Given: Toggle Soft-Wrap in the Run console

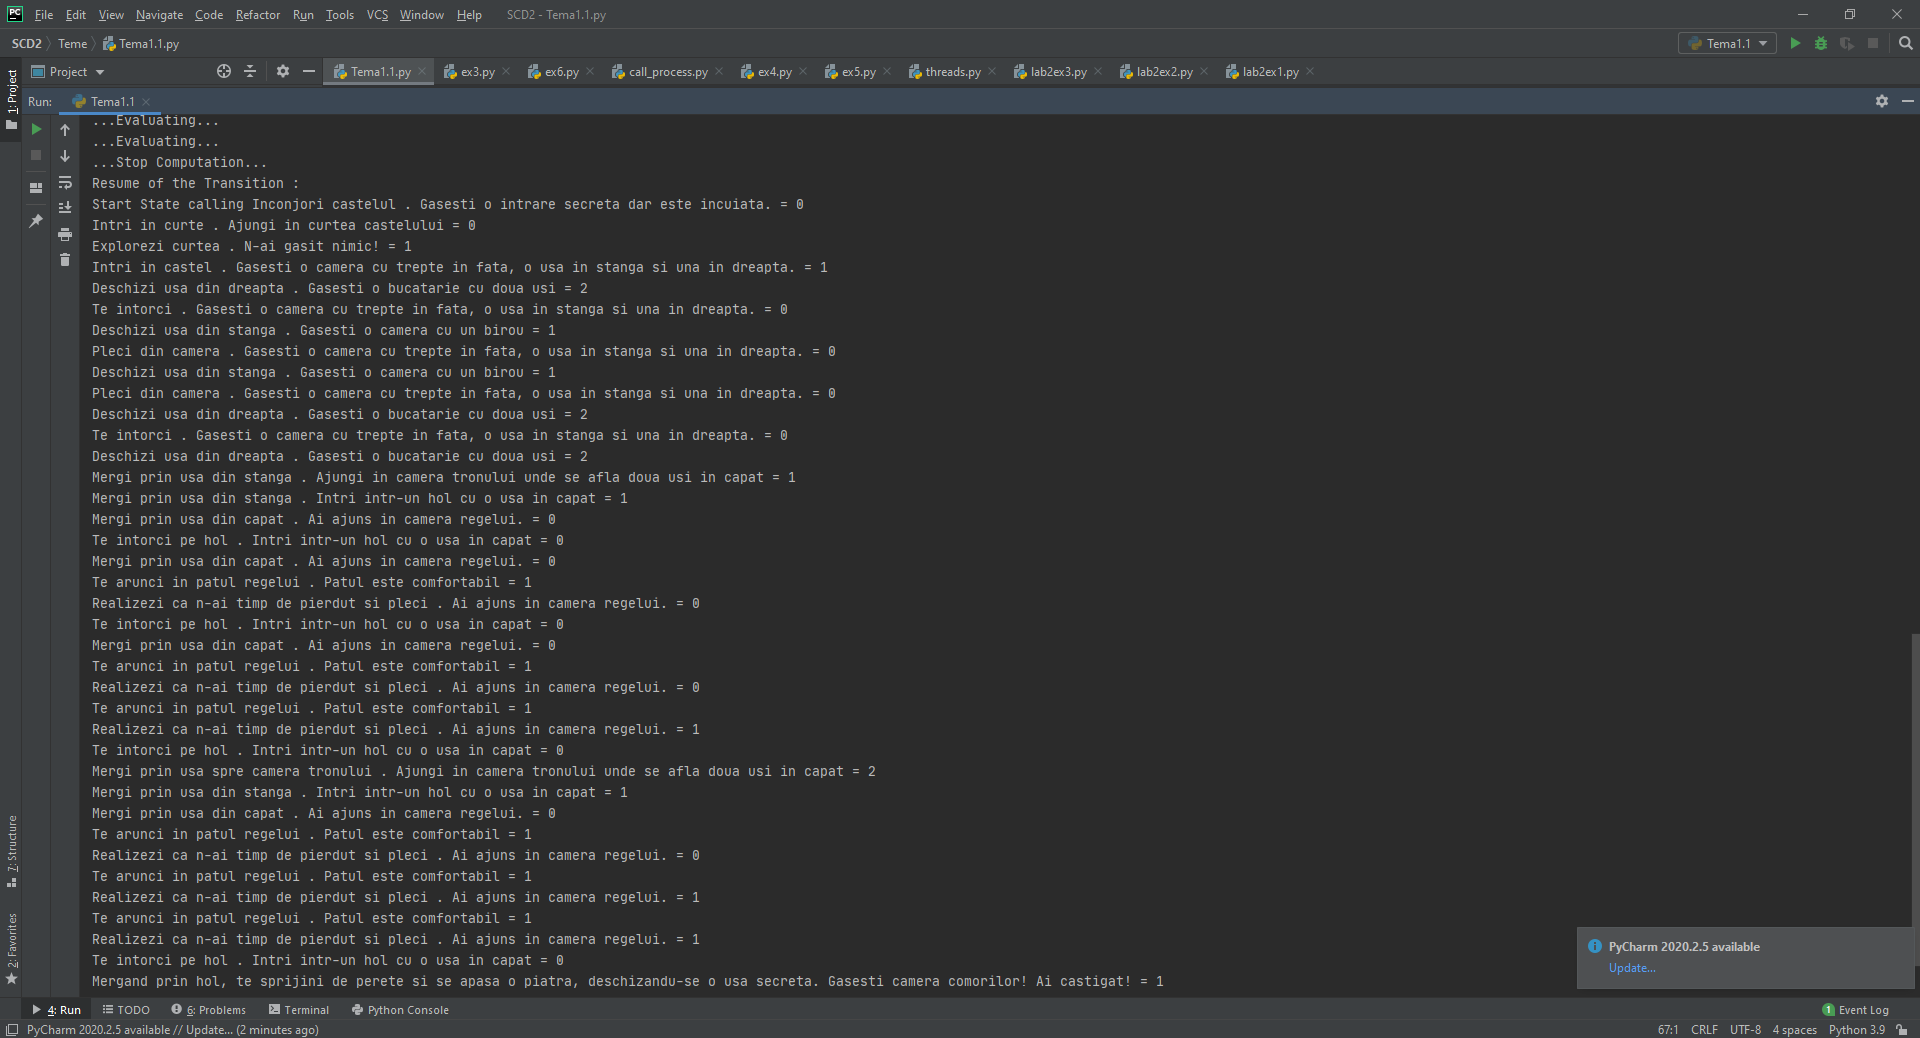Looking at the screenshot, I should [65, 182].
